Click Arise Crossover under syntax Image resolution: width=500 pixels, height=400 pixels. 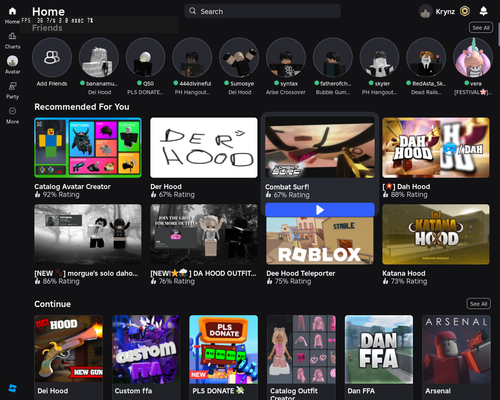coord(286,92)
